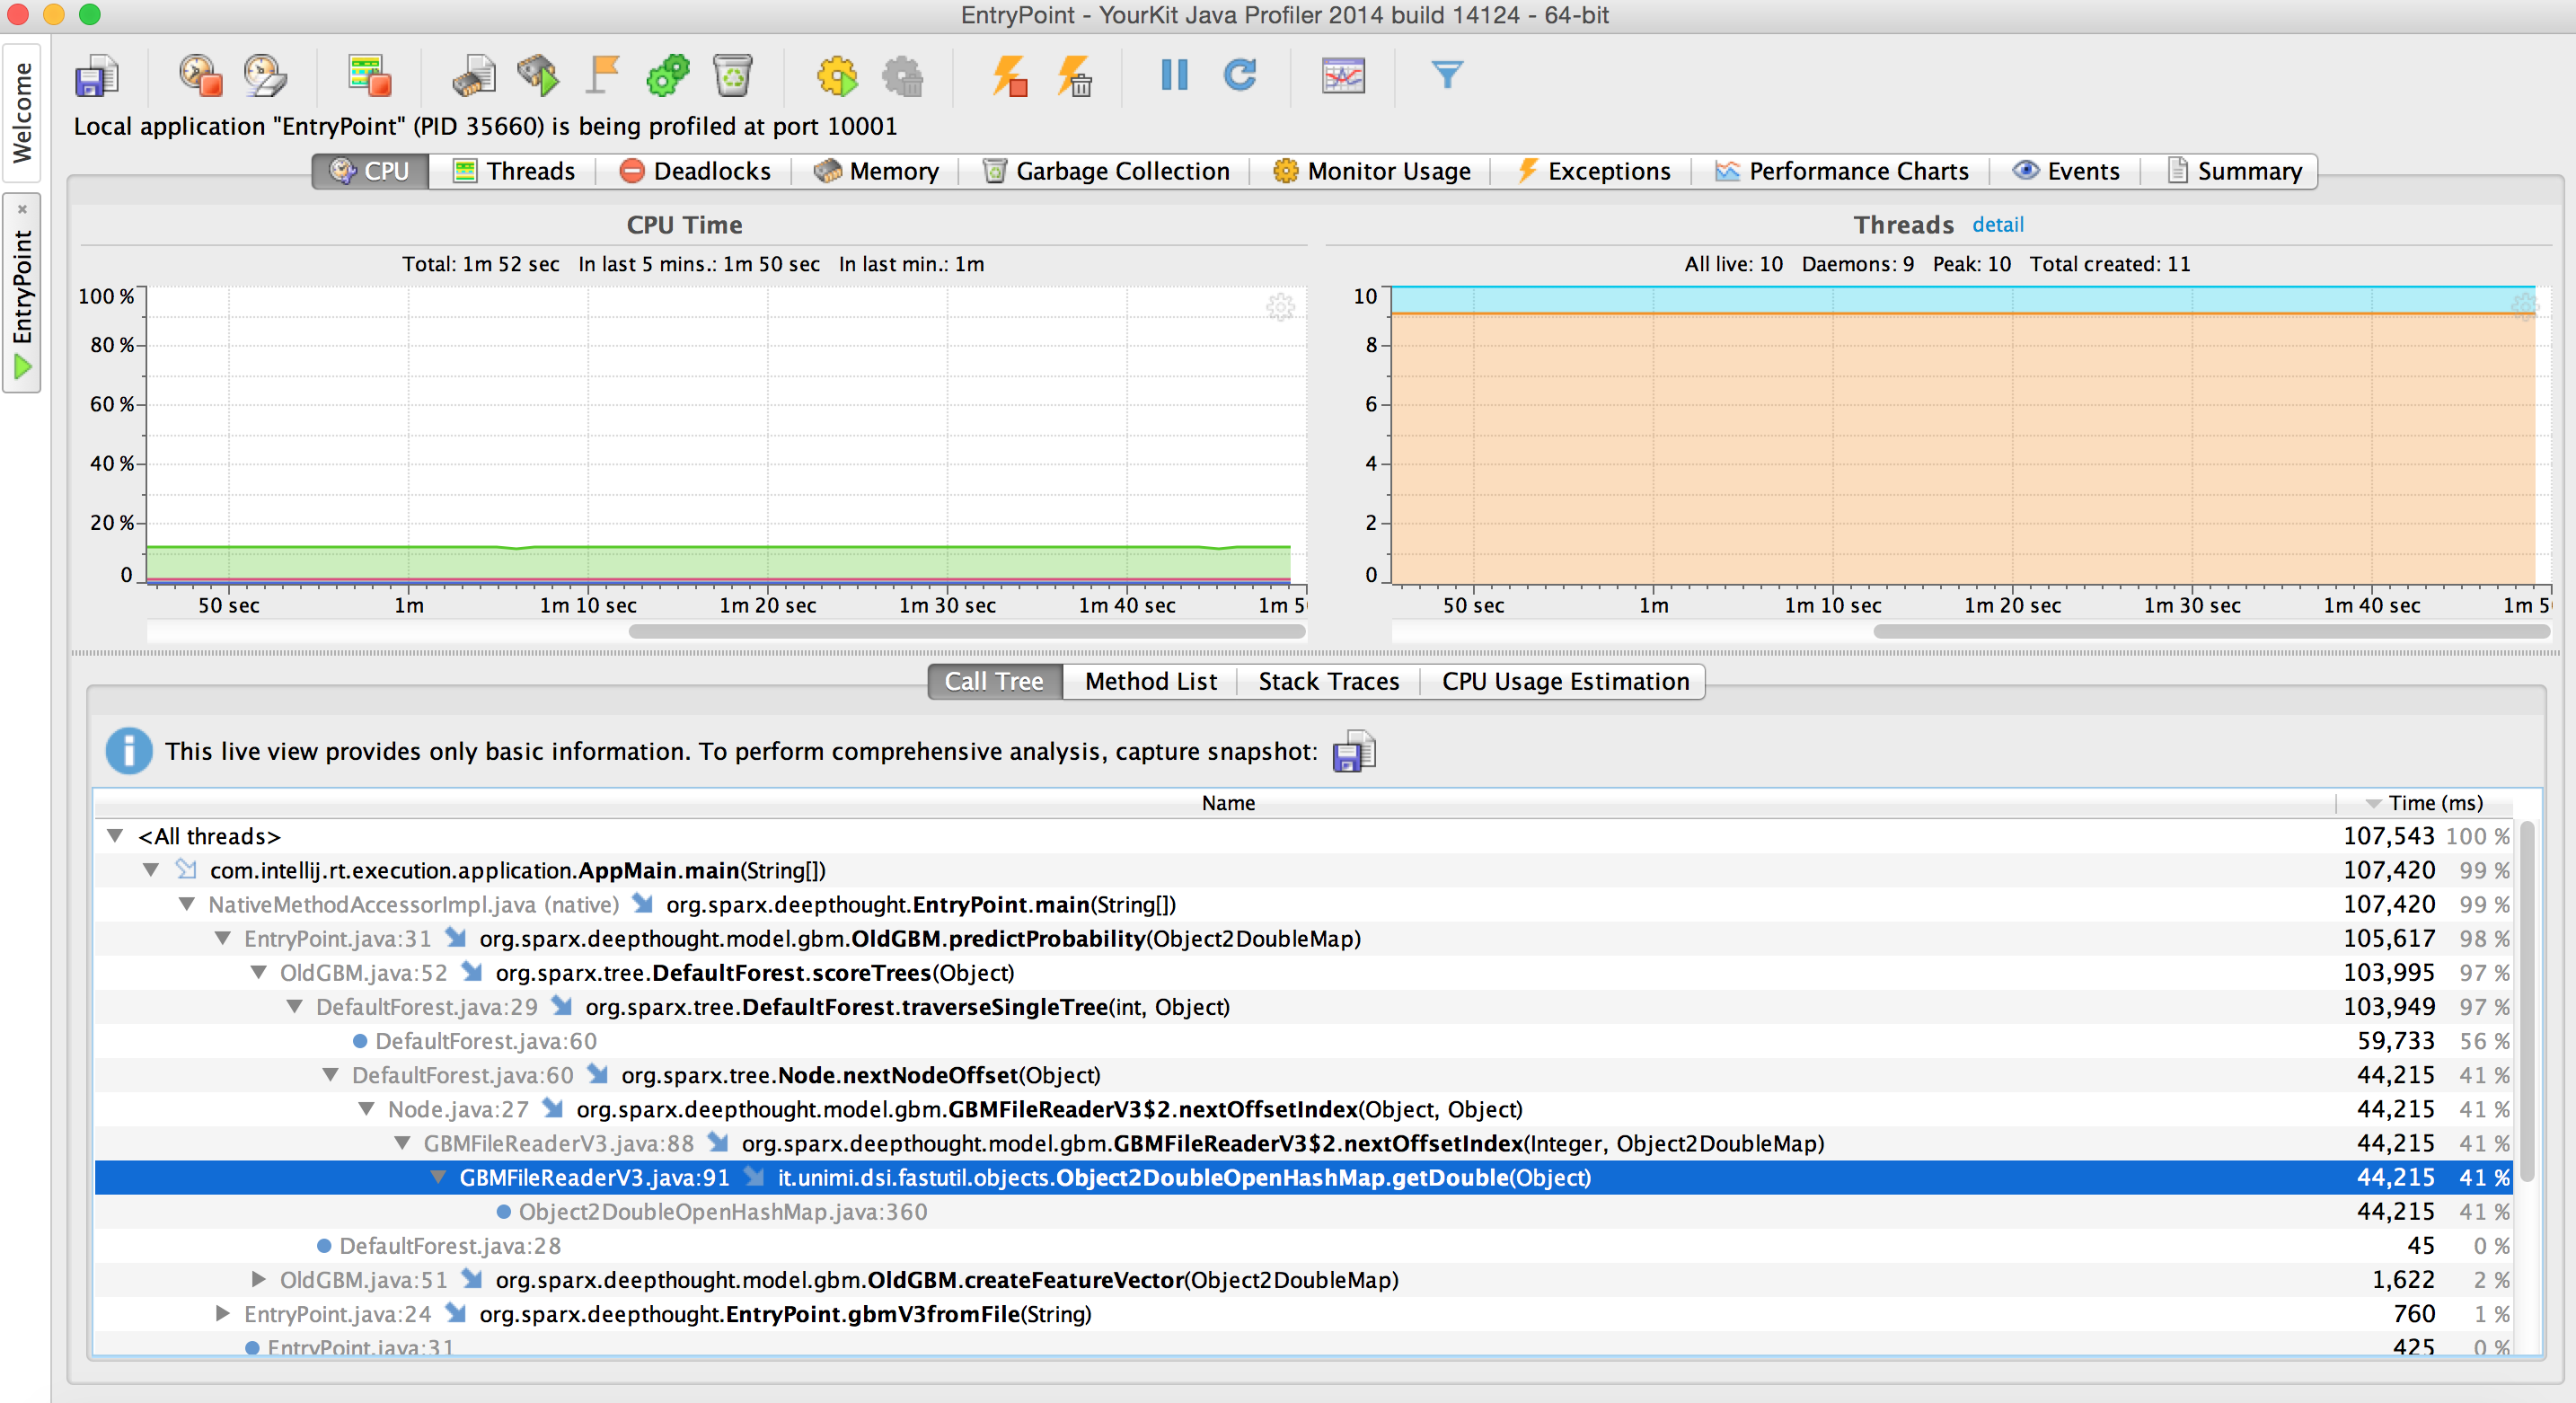Open the Threads tab
This screenshot has height=1403, width=2576.
click(x=514, y=171)
